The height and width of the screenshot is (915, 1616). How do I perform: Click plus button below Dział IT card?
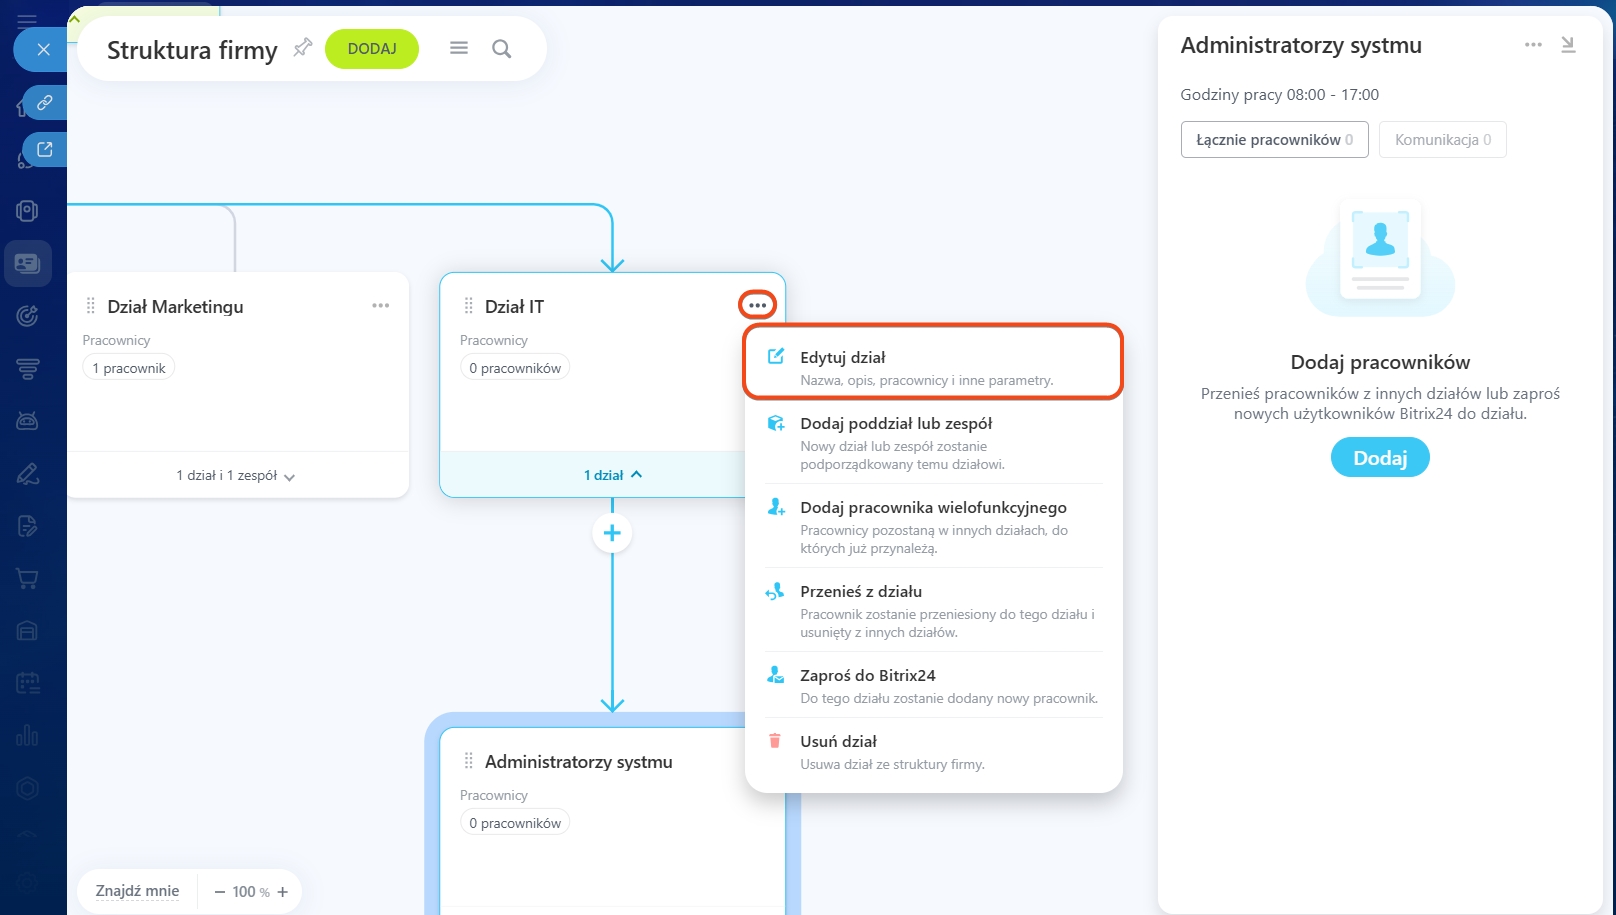tap(612, 533)
